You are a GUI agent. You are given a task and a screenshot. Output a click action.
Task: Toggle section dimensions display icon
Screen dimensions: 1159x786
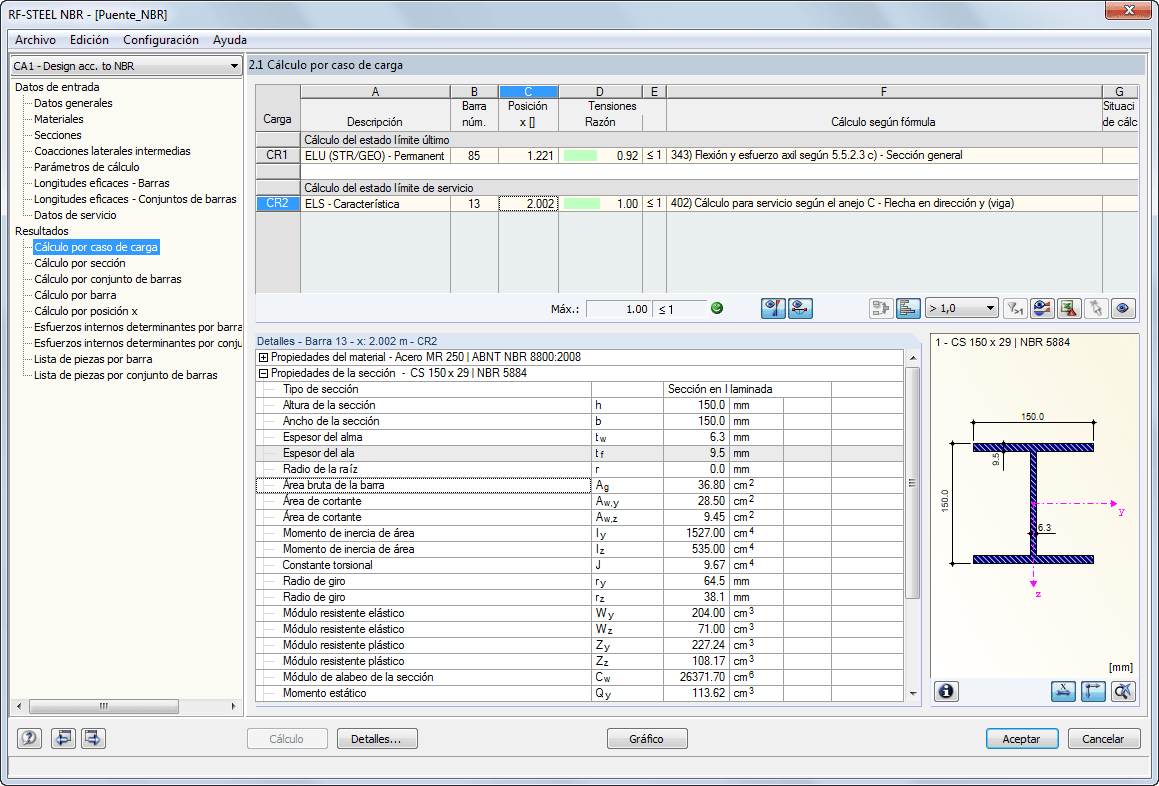(1063, 691)
